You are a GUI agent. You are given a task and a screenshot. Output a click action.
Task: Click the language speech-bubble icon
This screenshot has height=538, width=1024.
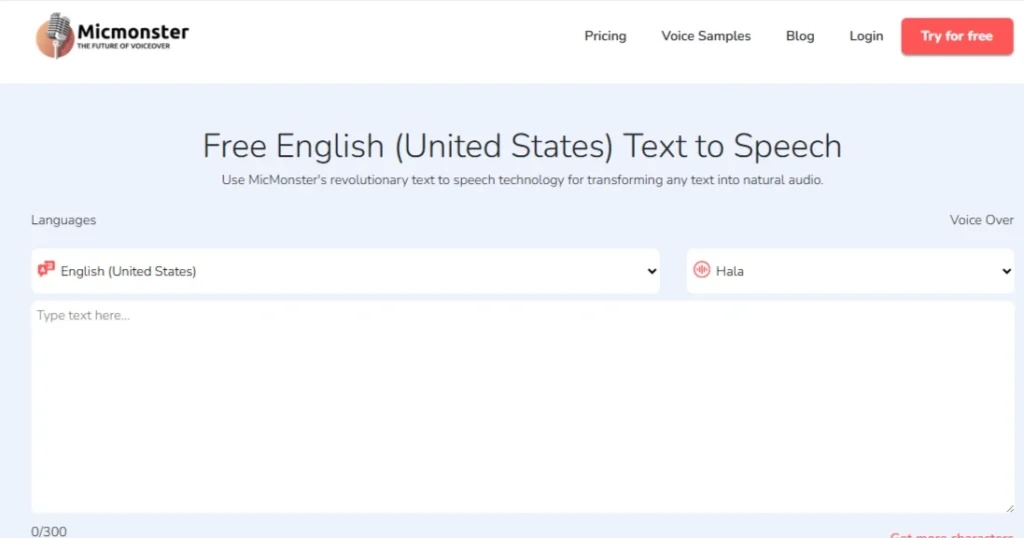46,268
